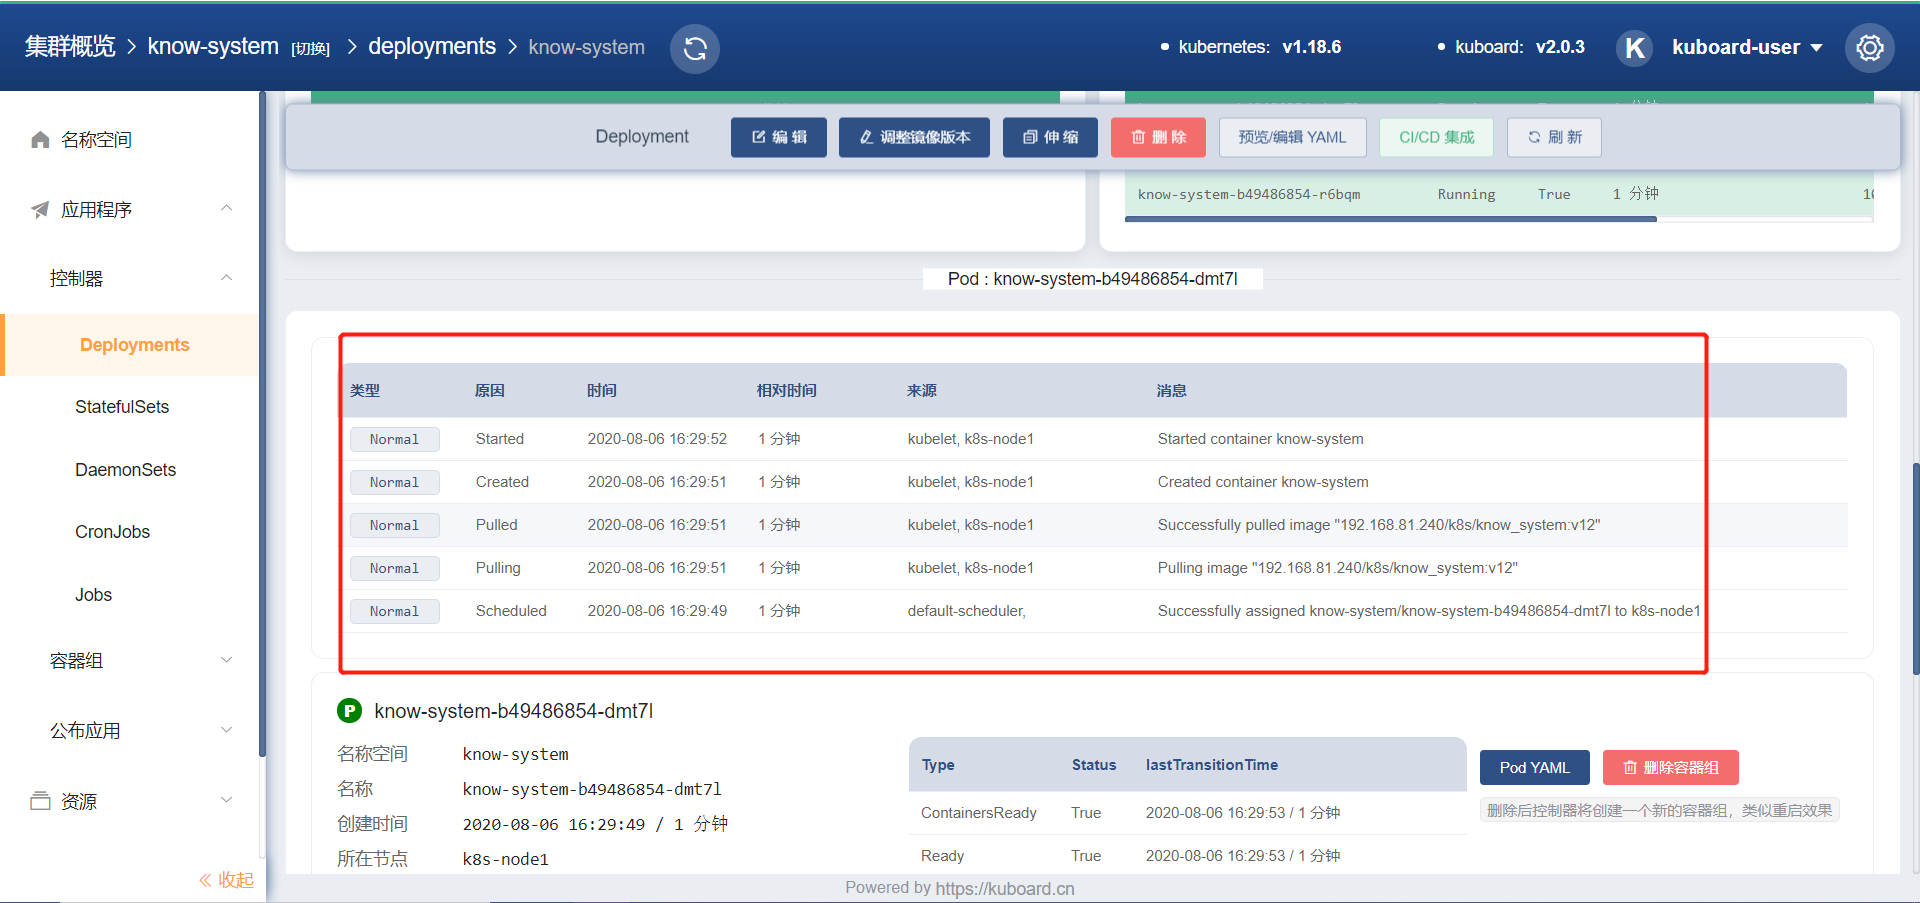The height and width of the screenshot is (903, 1920).
Task: Click the know-system-b49486854-r6bqm pod row
Action: click(1498, 194)
